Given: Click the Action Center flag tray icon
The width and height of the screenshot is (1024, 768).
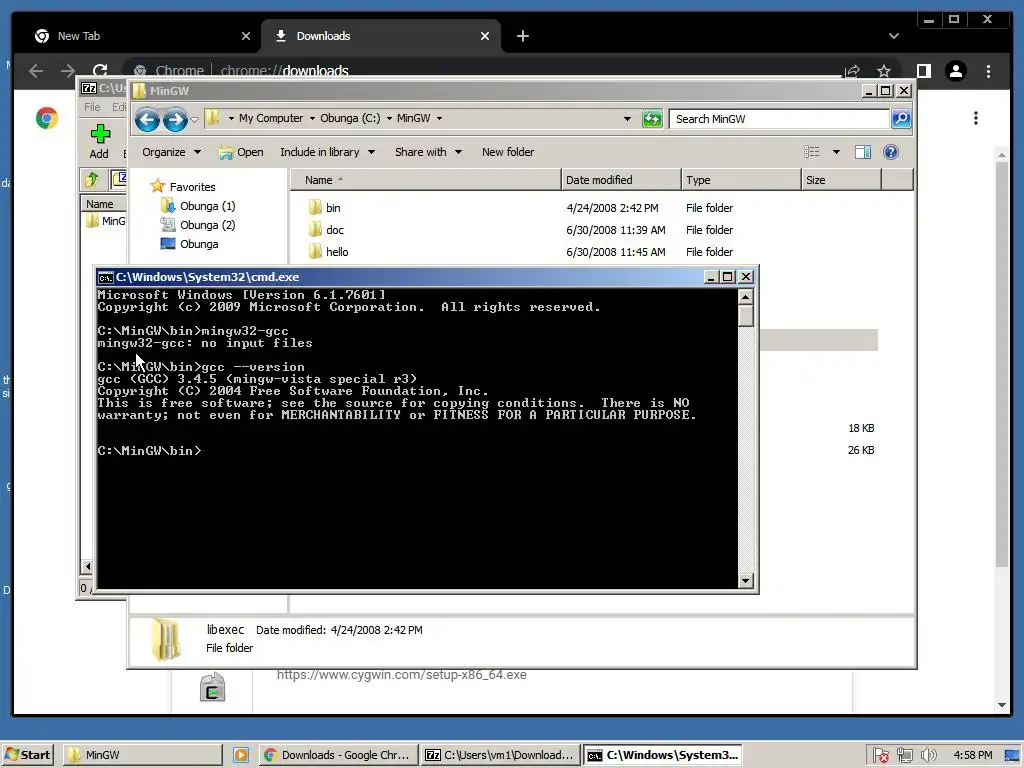Looking at the screenshot, I should (x=880, y=755).
